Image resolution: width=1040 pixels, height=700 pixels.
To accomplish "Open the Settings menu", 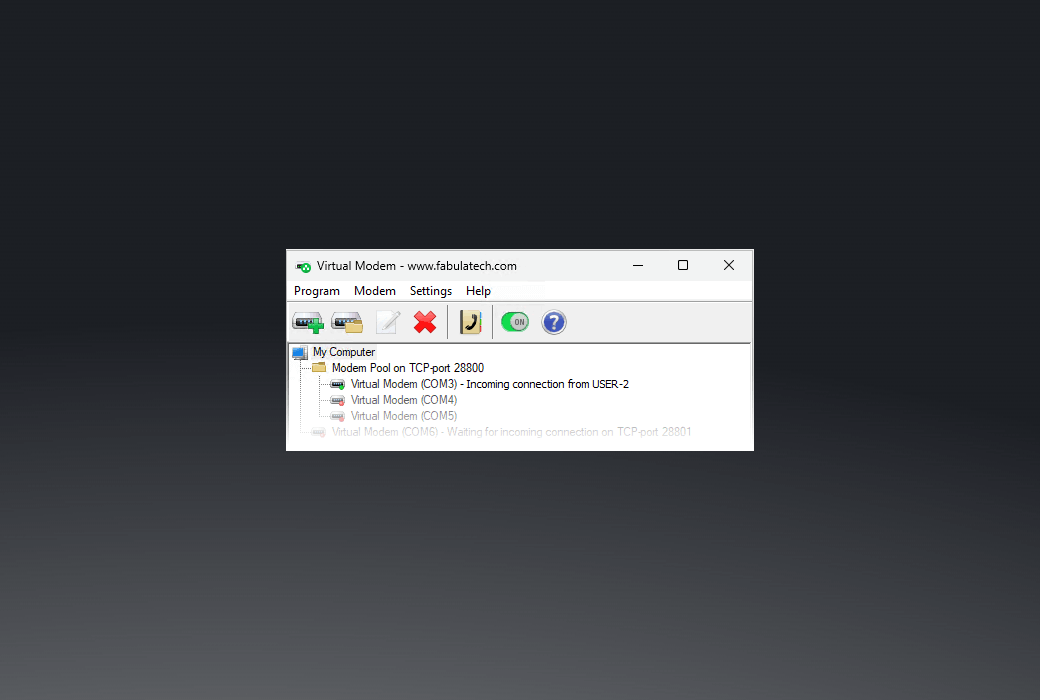I will [x=430, y=291].
